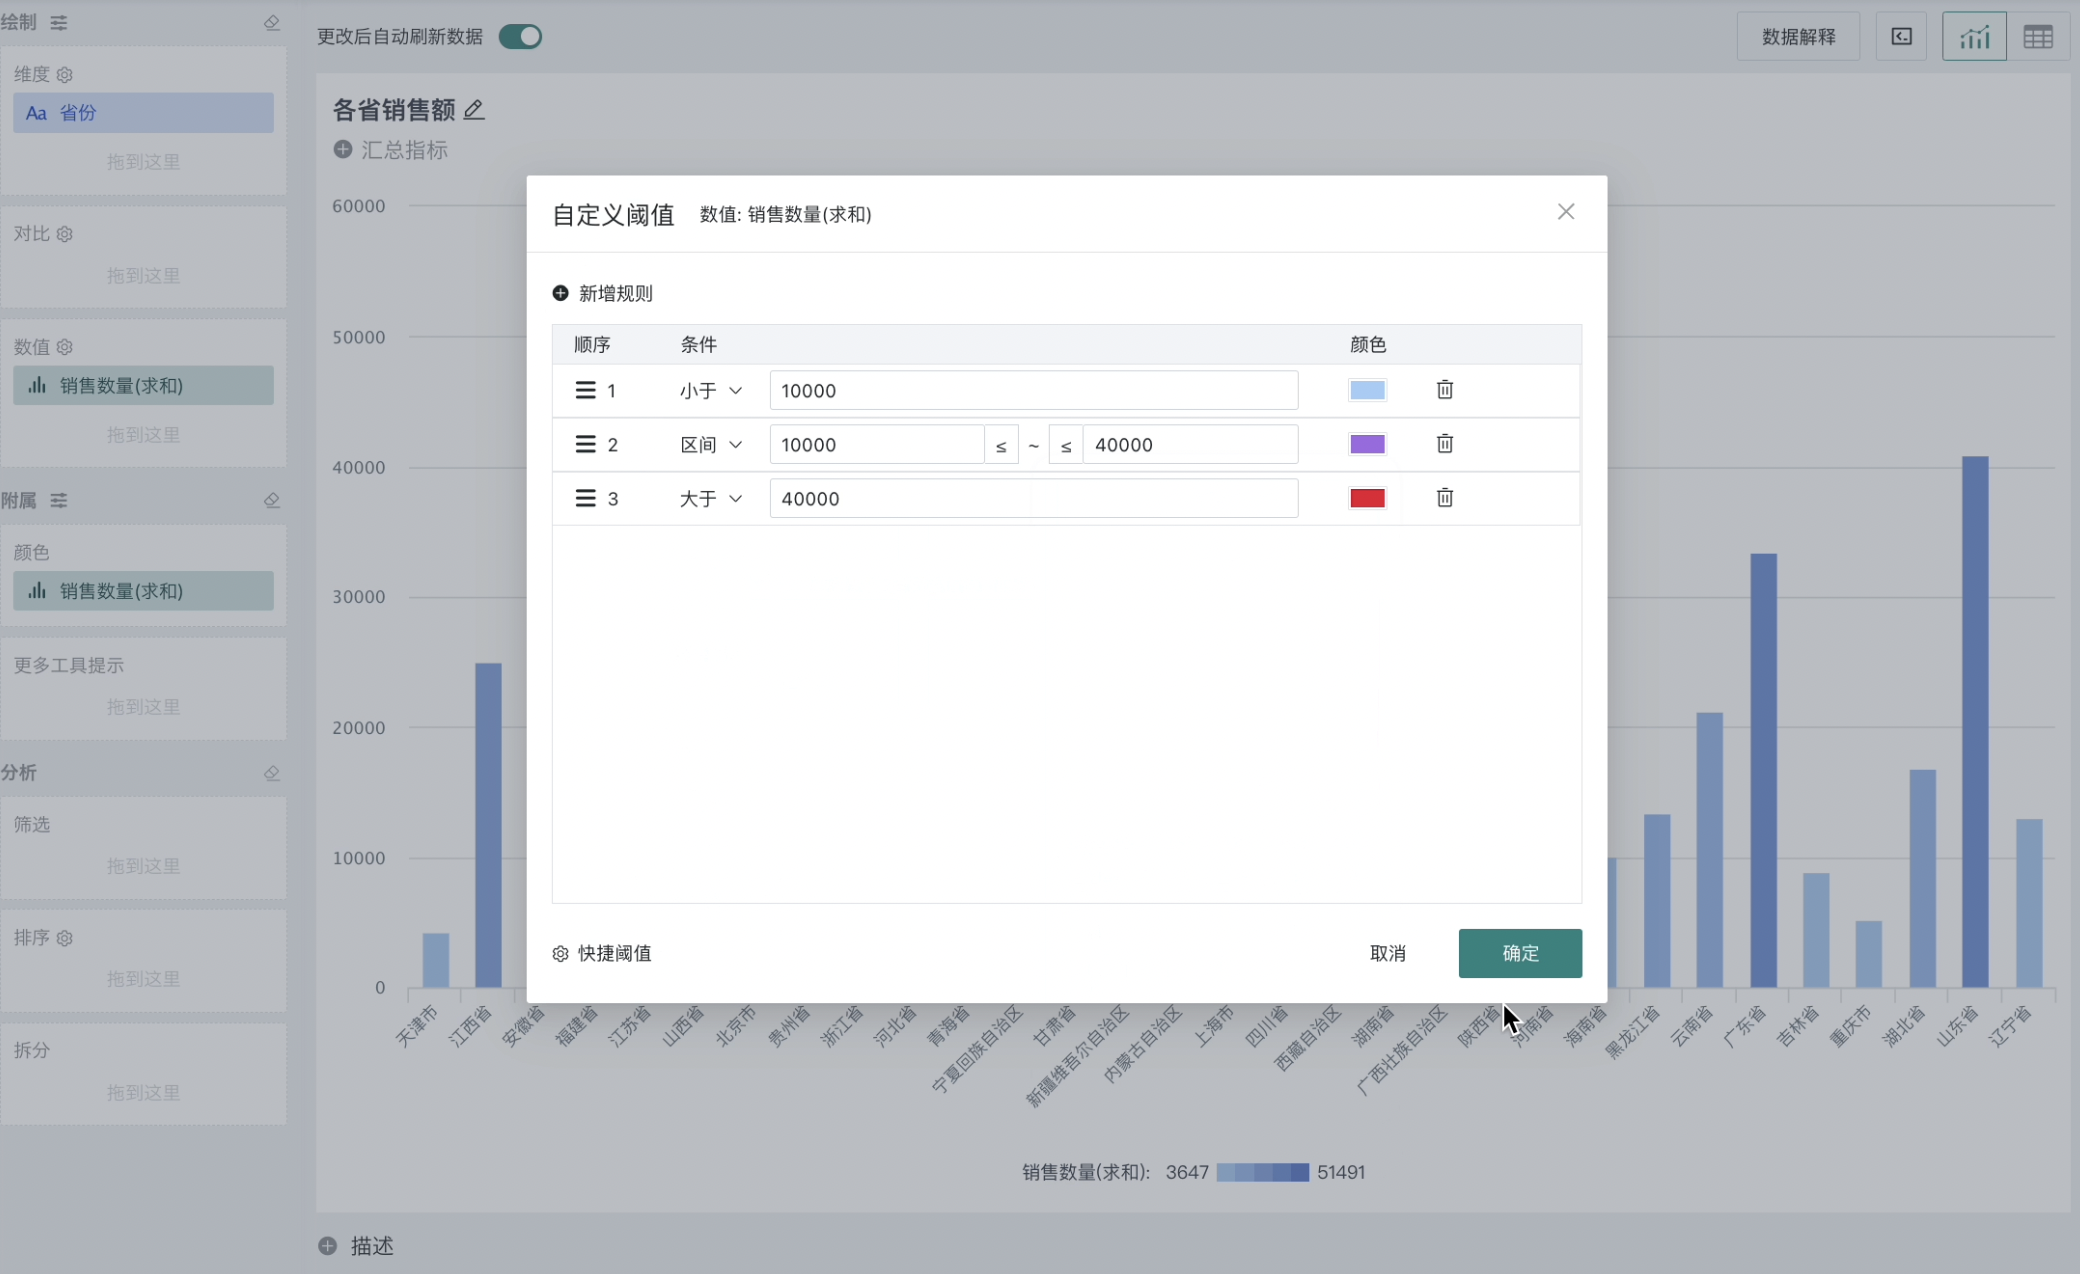Image resolution: width=2080 pixels, height=1274 pixels.
Task: Click the edit pencil next to 各省销售额
Action: (474, 110)
